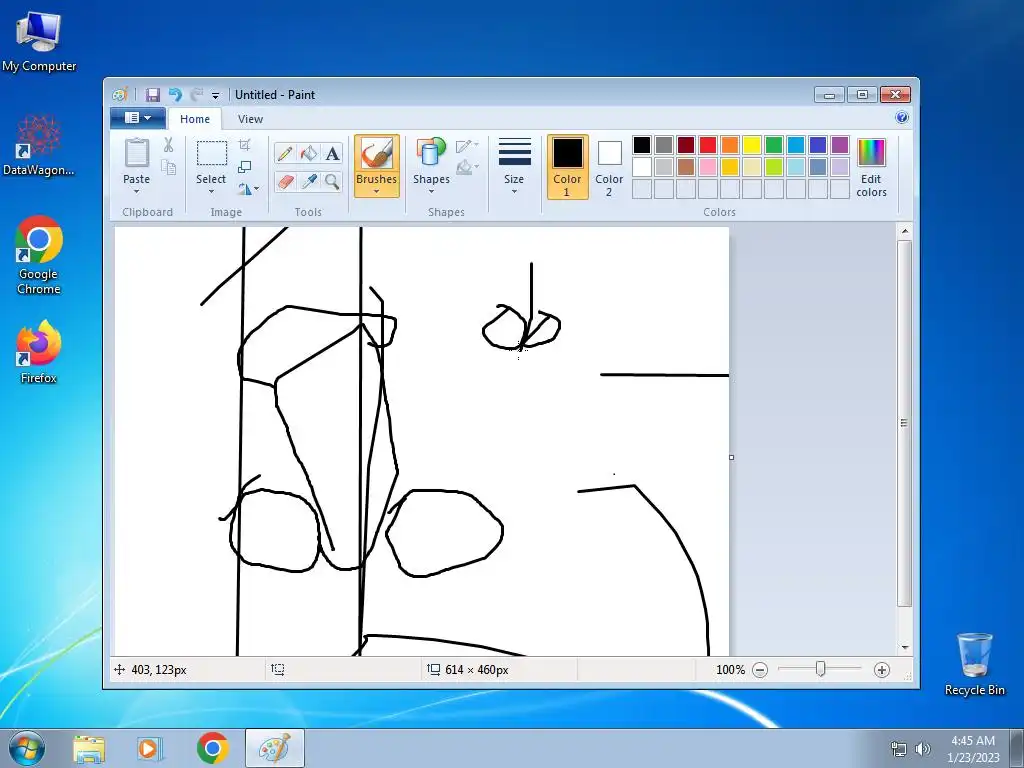
Task: Open the Size line thickness dropdown
Action: [x=514, y=166]
